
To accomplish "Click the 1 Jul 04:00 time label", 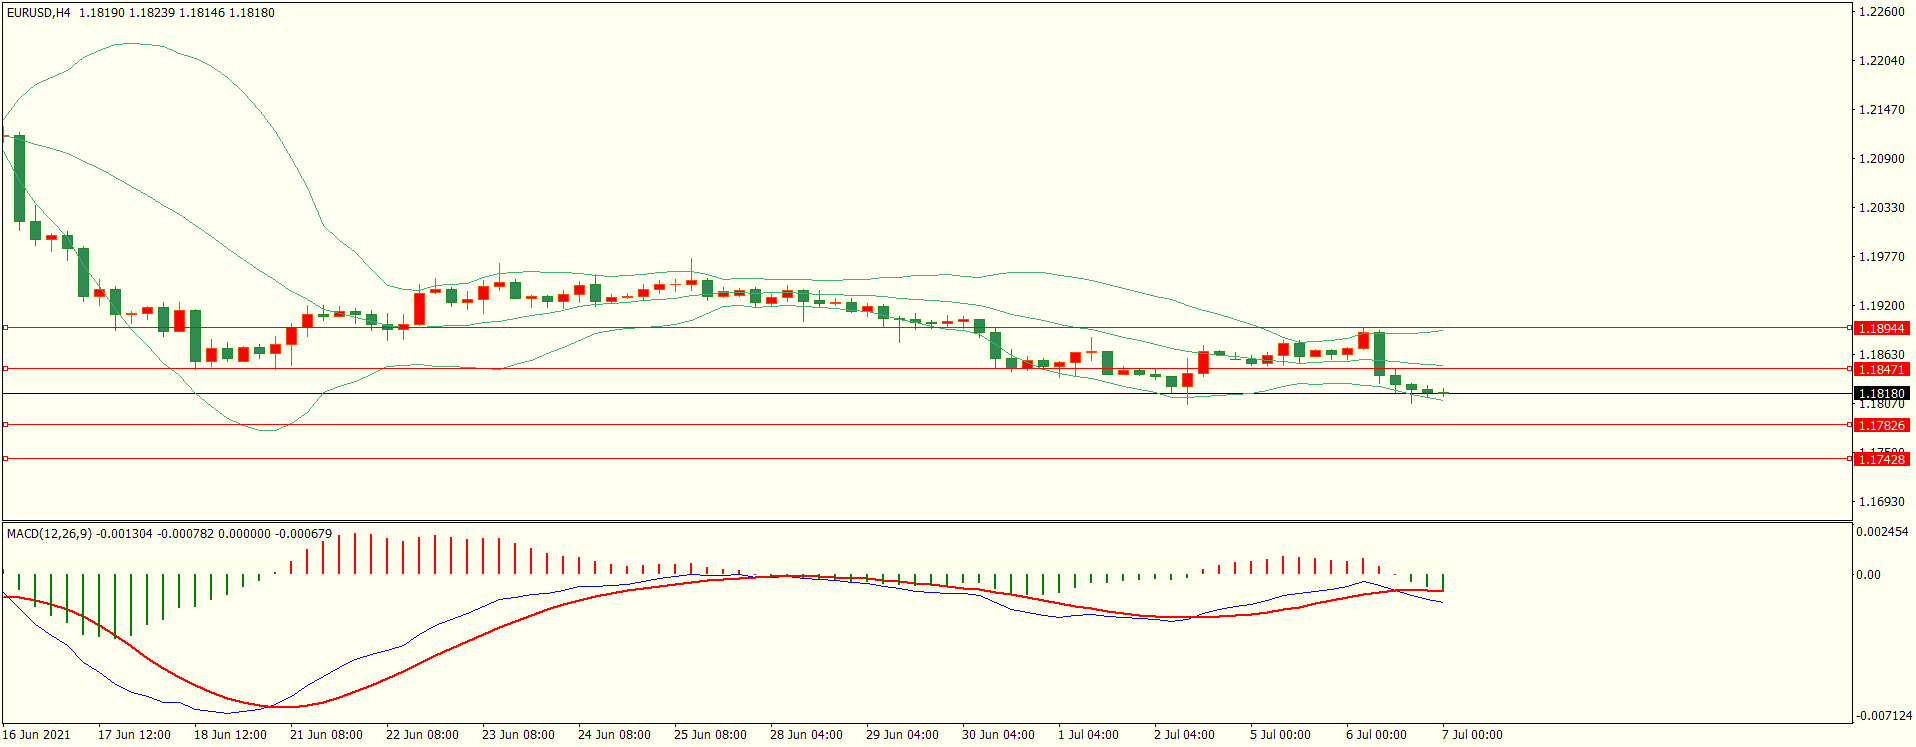I will [1088, 735].
